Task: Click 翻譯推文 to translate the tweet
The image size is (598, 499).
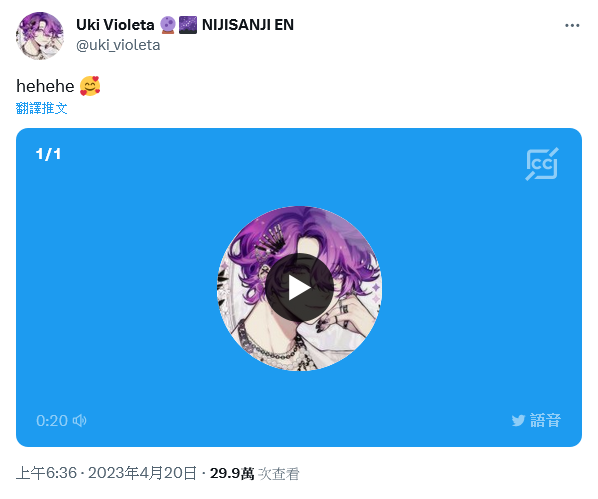Action: (42, 108)
